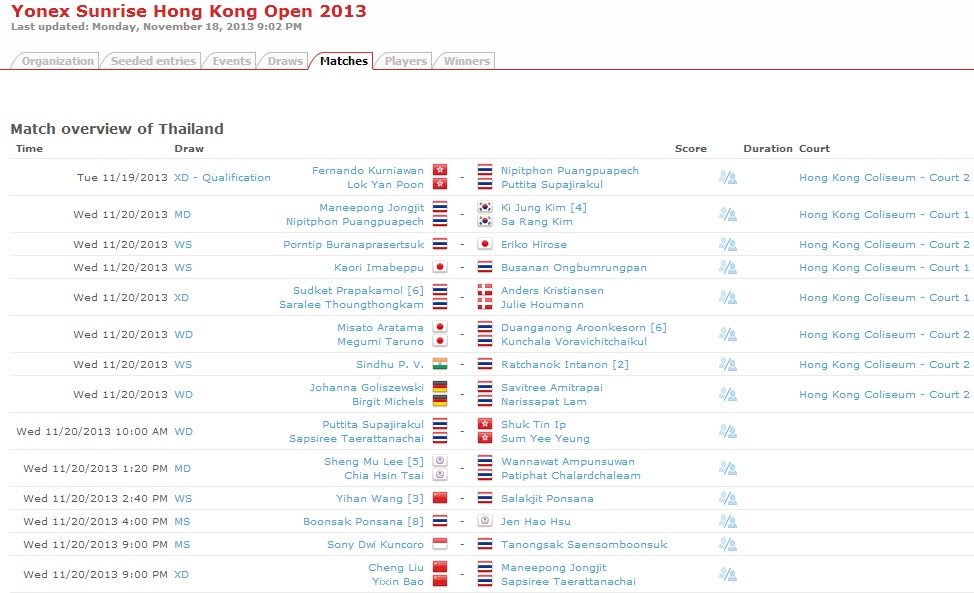Click Thai flag beside Boonsak Ponsana
Screen dimensions: 974x593
tap(440, 521)
